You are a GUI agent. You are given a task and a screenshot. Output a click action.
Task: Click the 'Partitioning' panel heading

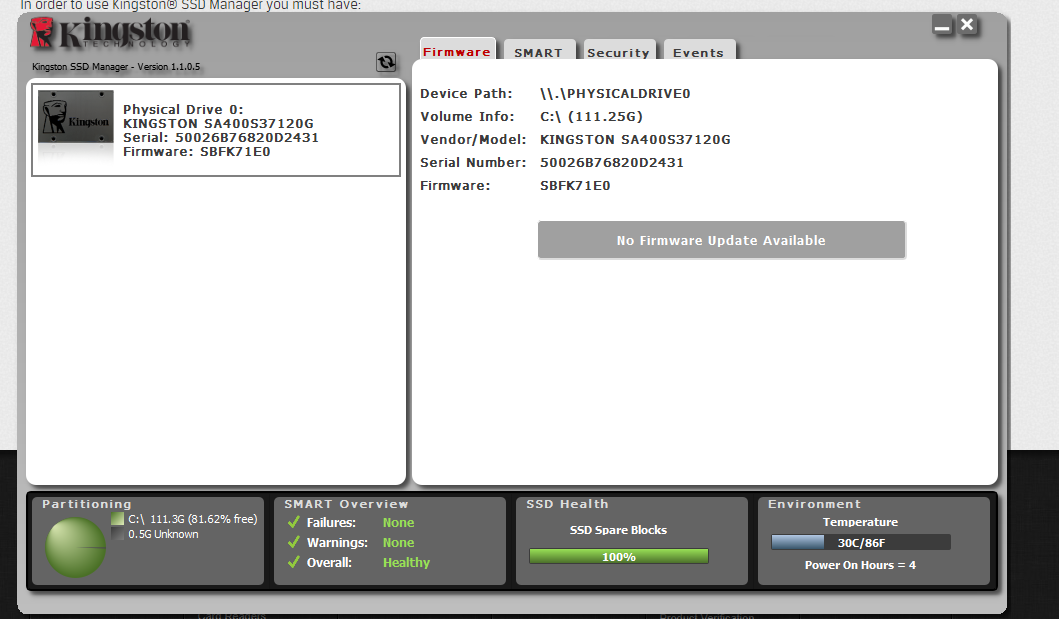[86, 504]
